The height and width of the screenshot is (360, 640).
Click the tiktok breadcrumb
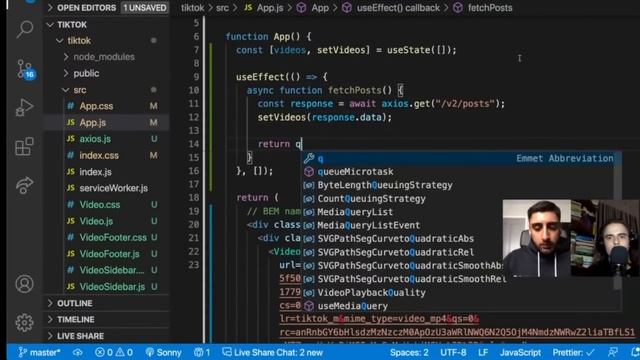pyautogui.click(x=192, y=8)
